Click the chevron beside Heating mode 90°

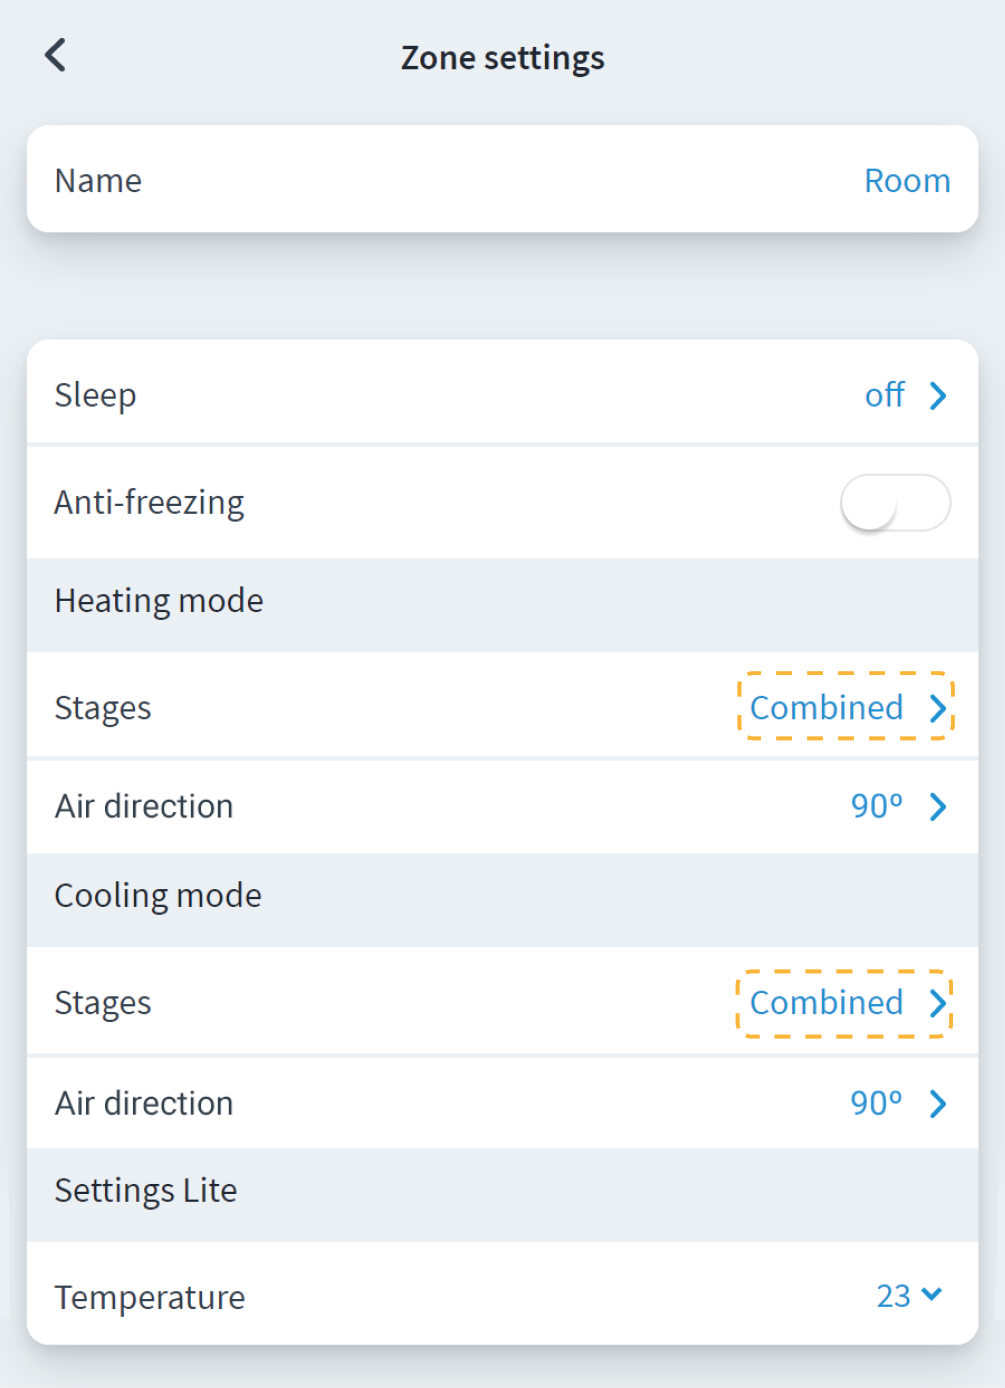pos(938,806)
